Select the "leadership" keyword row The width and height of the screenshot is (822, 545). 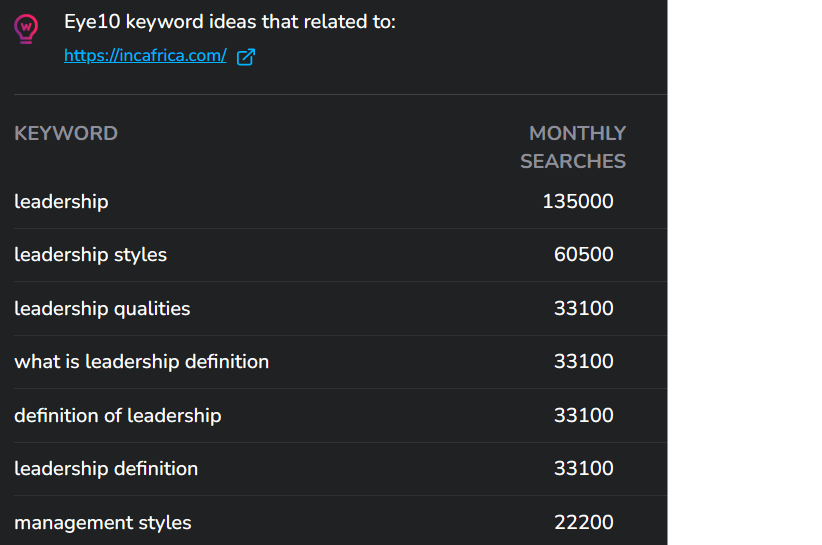coord(61,202)
